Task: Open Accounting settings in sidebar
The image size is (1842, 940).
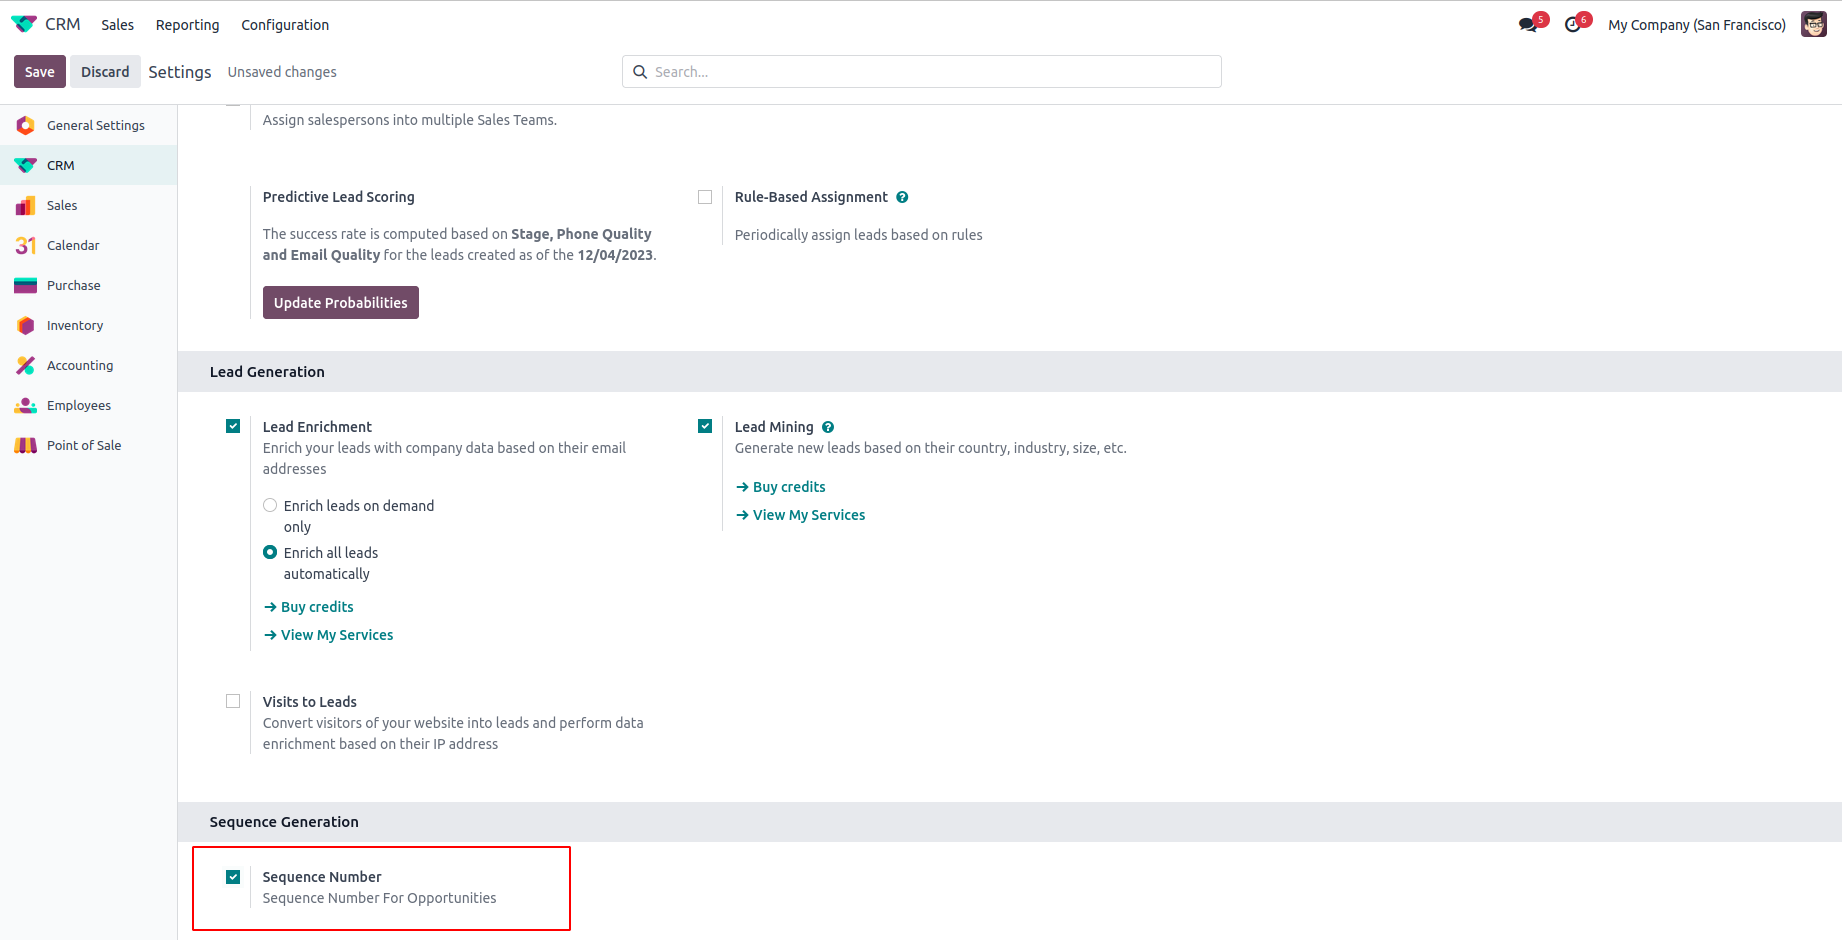Action: (80, 366)
